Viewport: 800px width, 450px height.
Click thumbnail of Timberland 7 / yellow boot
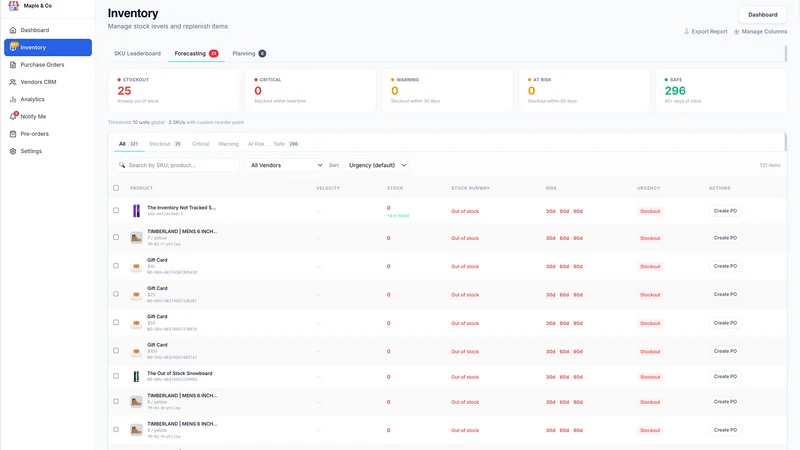click(x=136, y=238)
